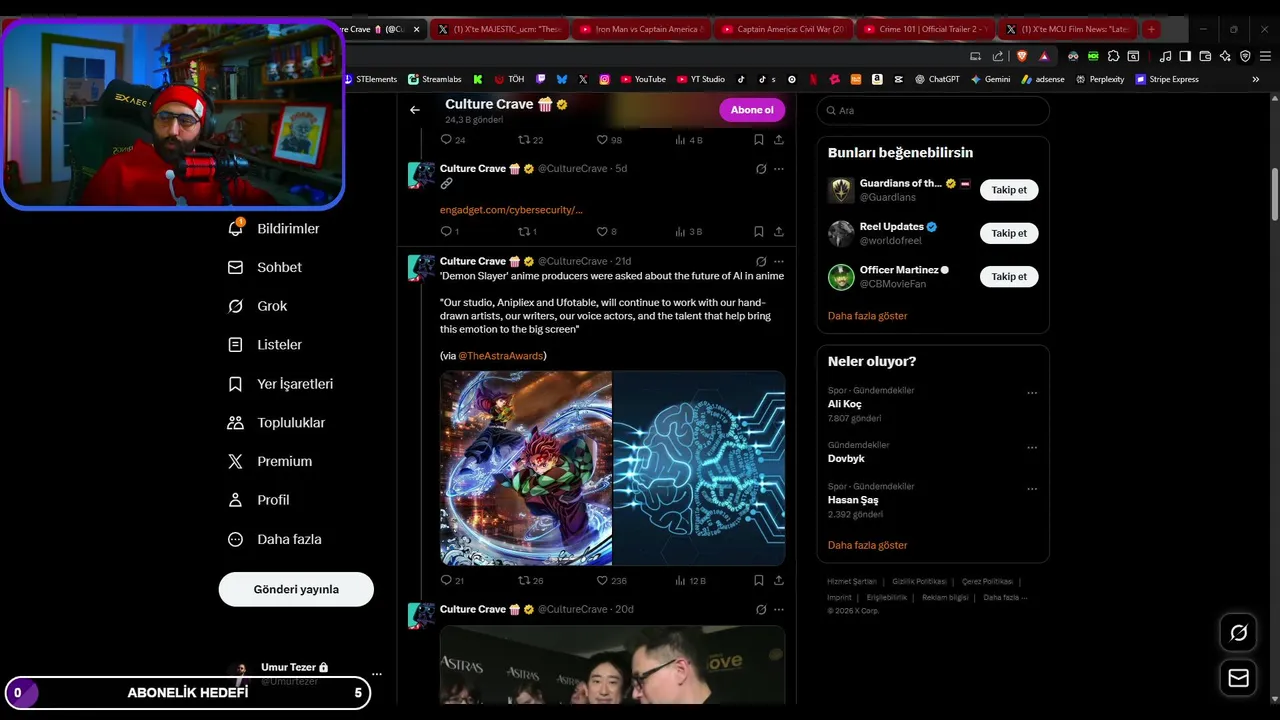Image resolution: width=1280 pixels, height=720 pixels.
Task: Reply to the Demon Slayer post
Action: (x=451, y=581)
